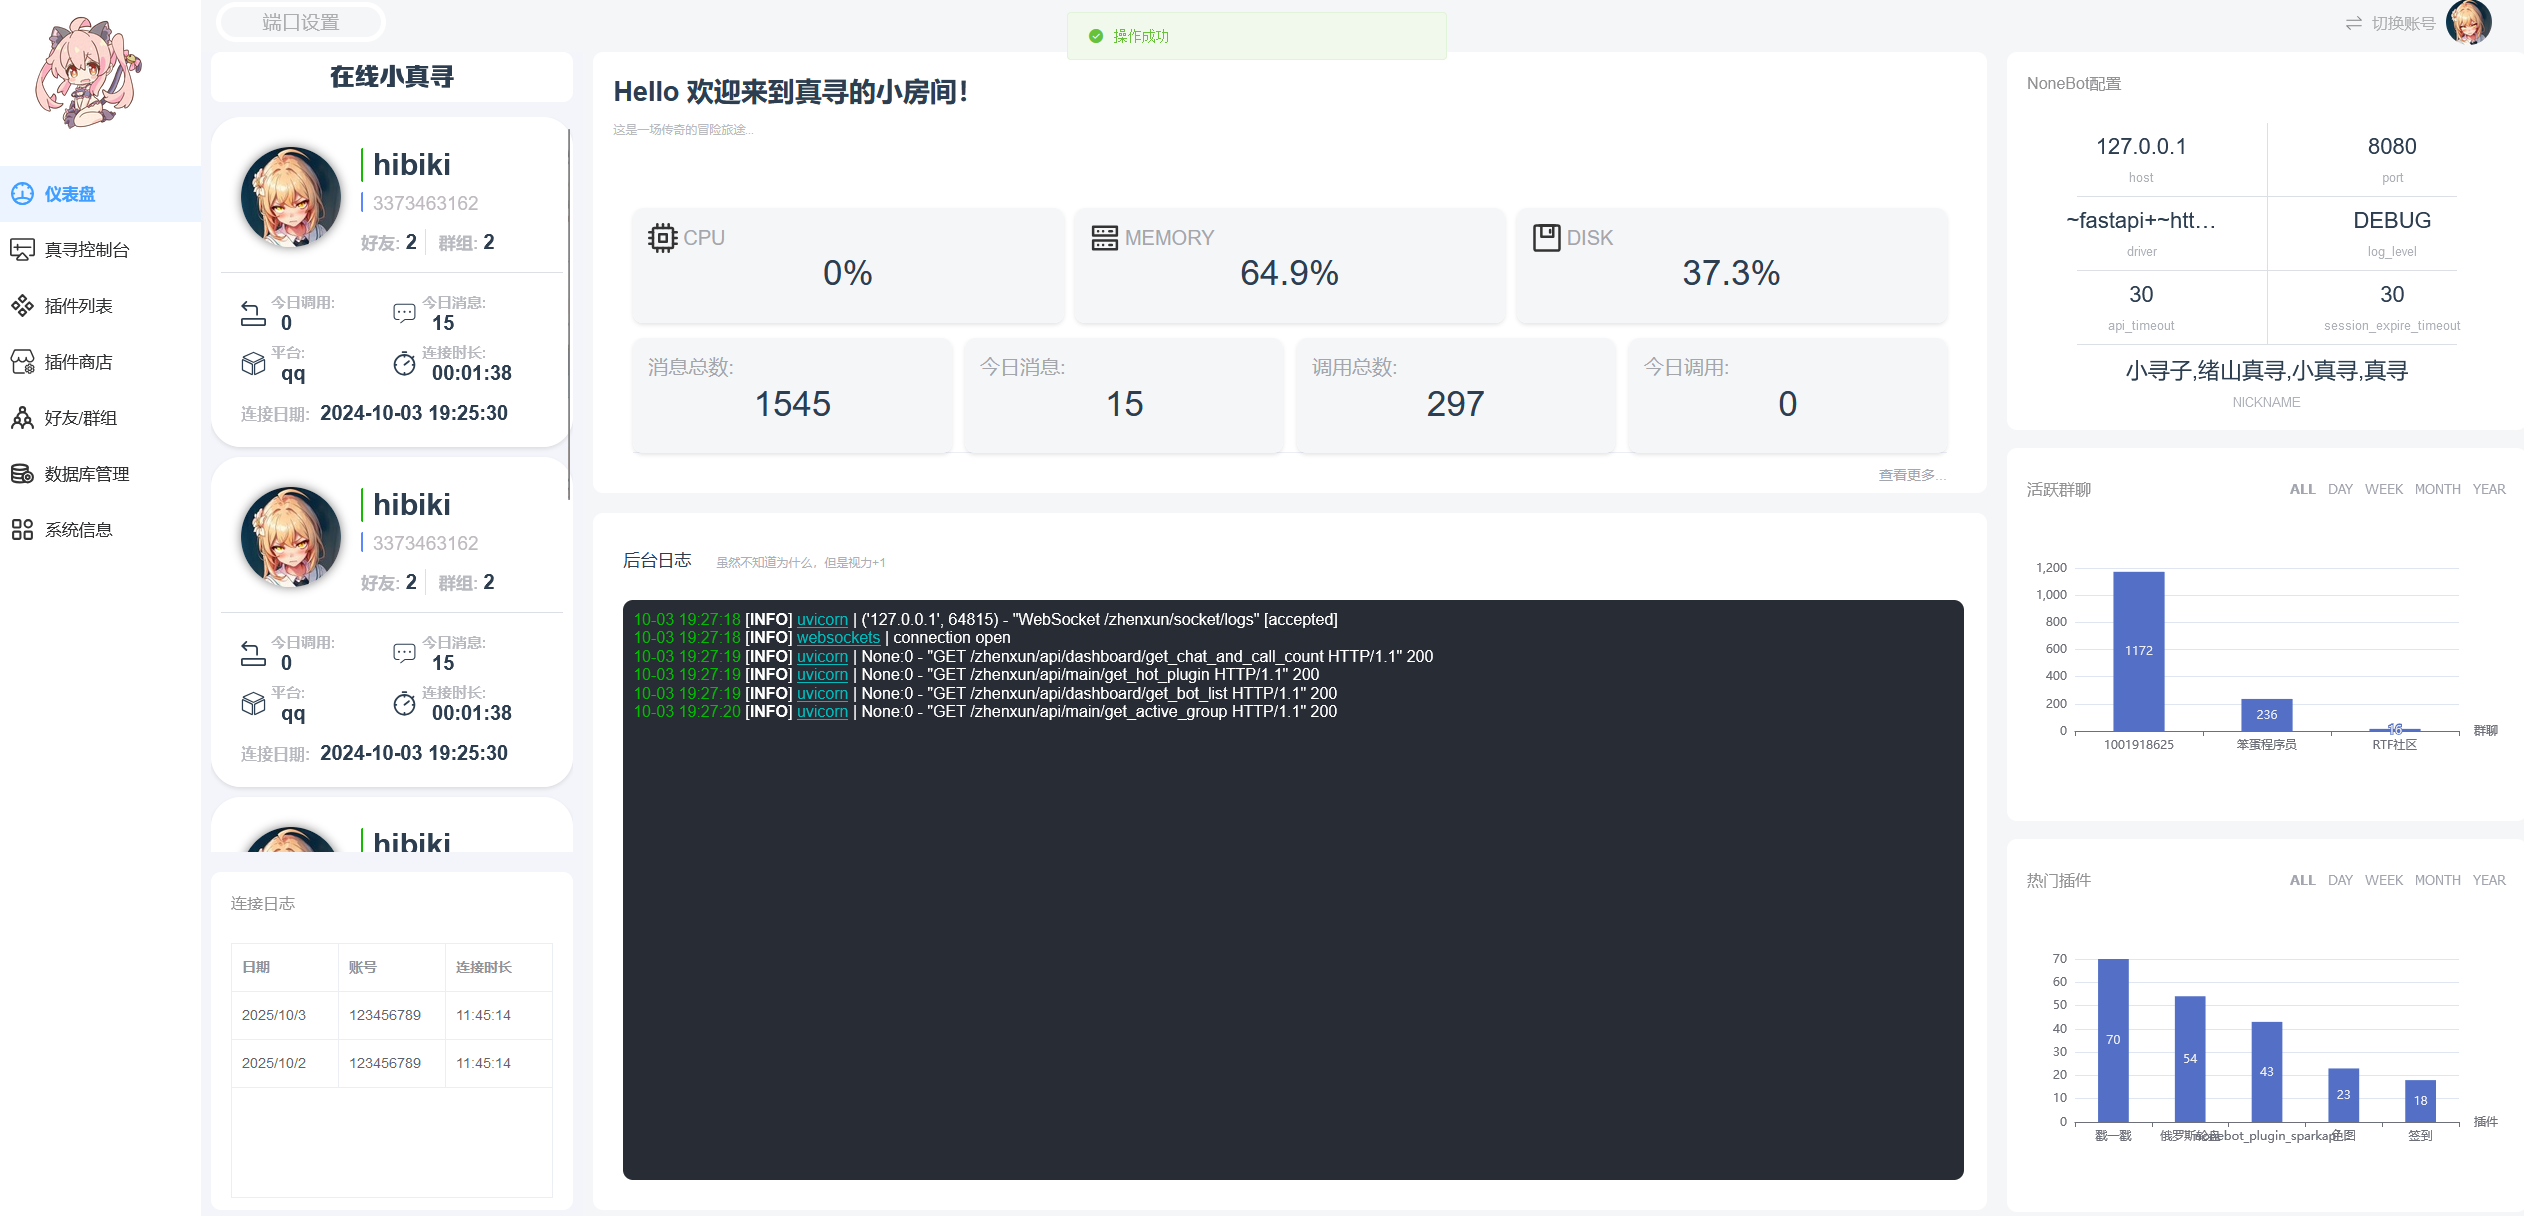2524x1216 pixels.
Task: Switch hot plugins chart to MONTH view
Action: pos(2437,880)
